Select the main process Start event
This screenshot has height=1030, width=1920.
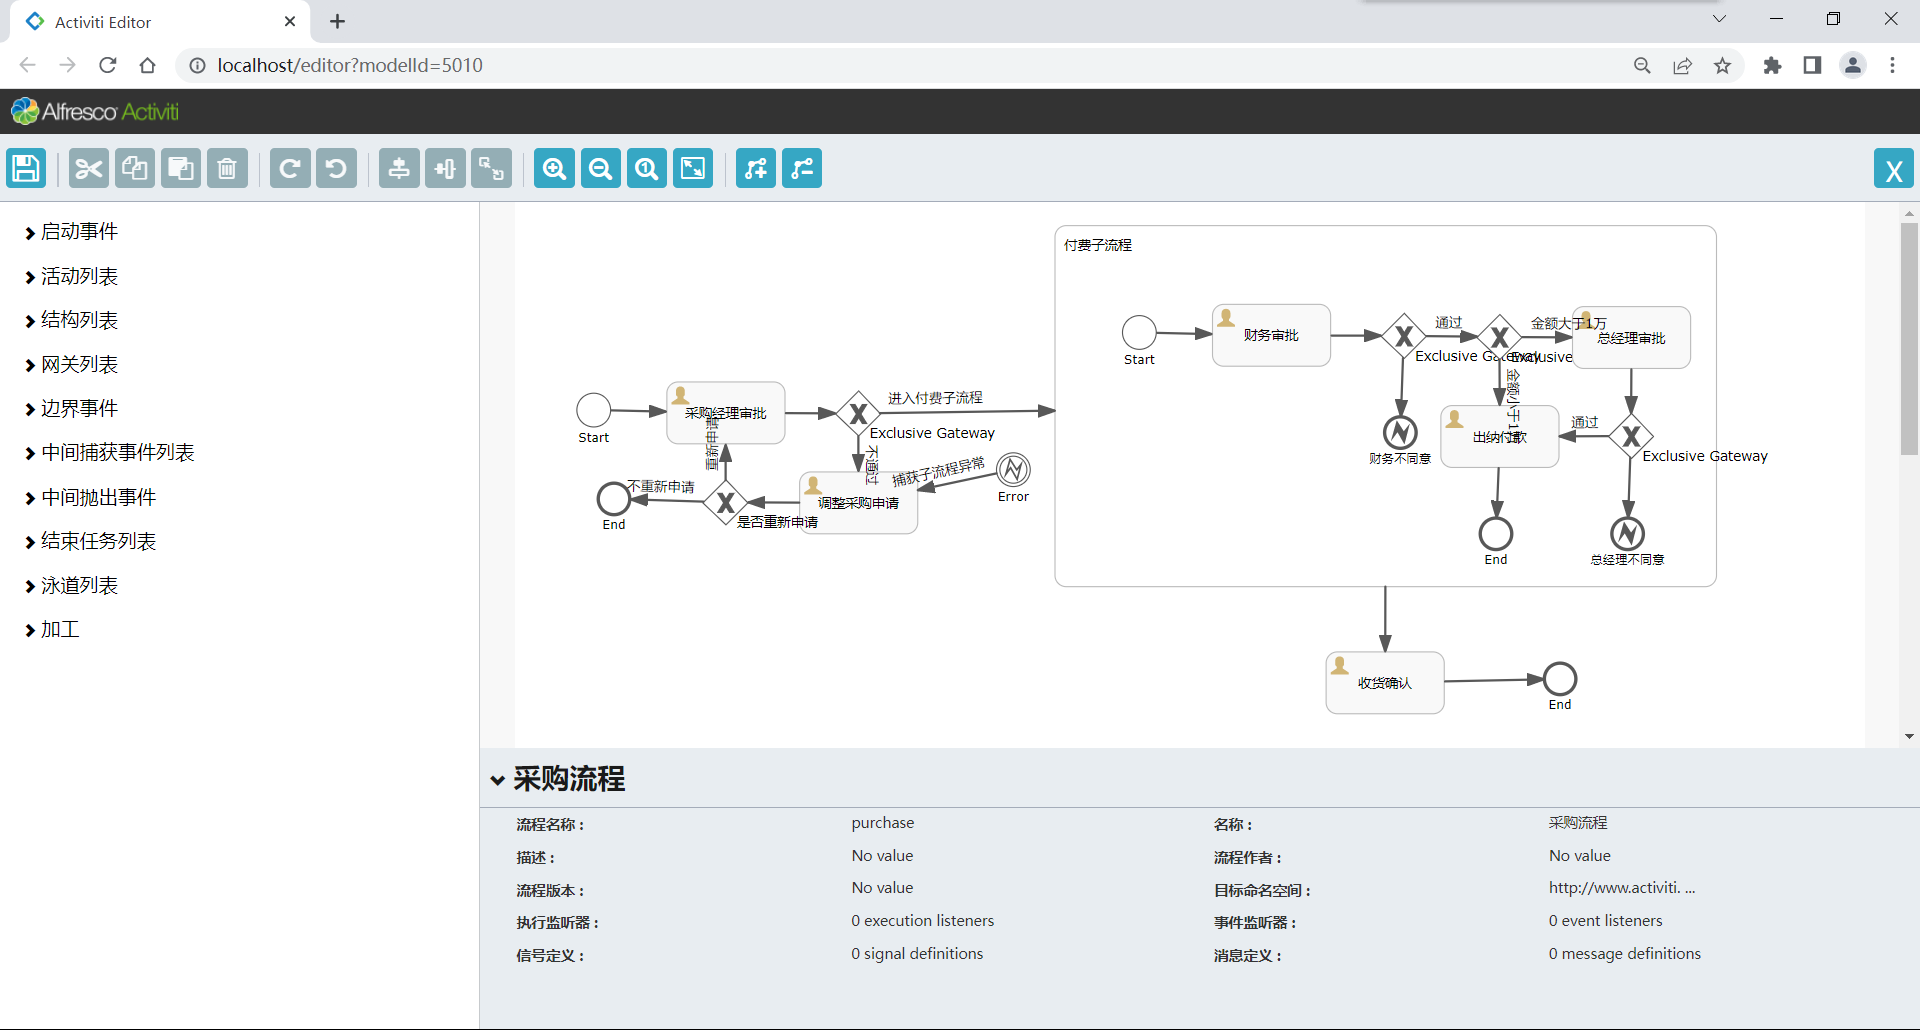[x=594, y=410]
